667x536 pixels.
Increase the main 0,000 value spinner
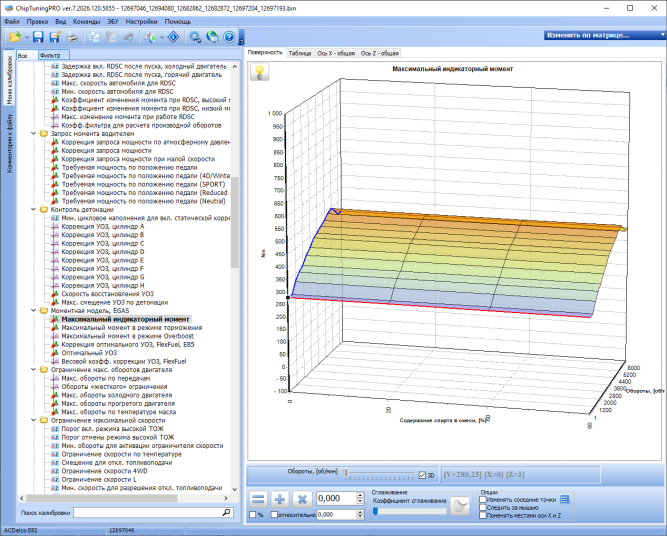pyautogui.click(x=360, y=496)
